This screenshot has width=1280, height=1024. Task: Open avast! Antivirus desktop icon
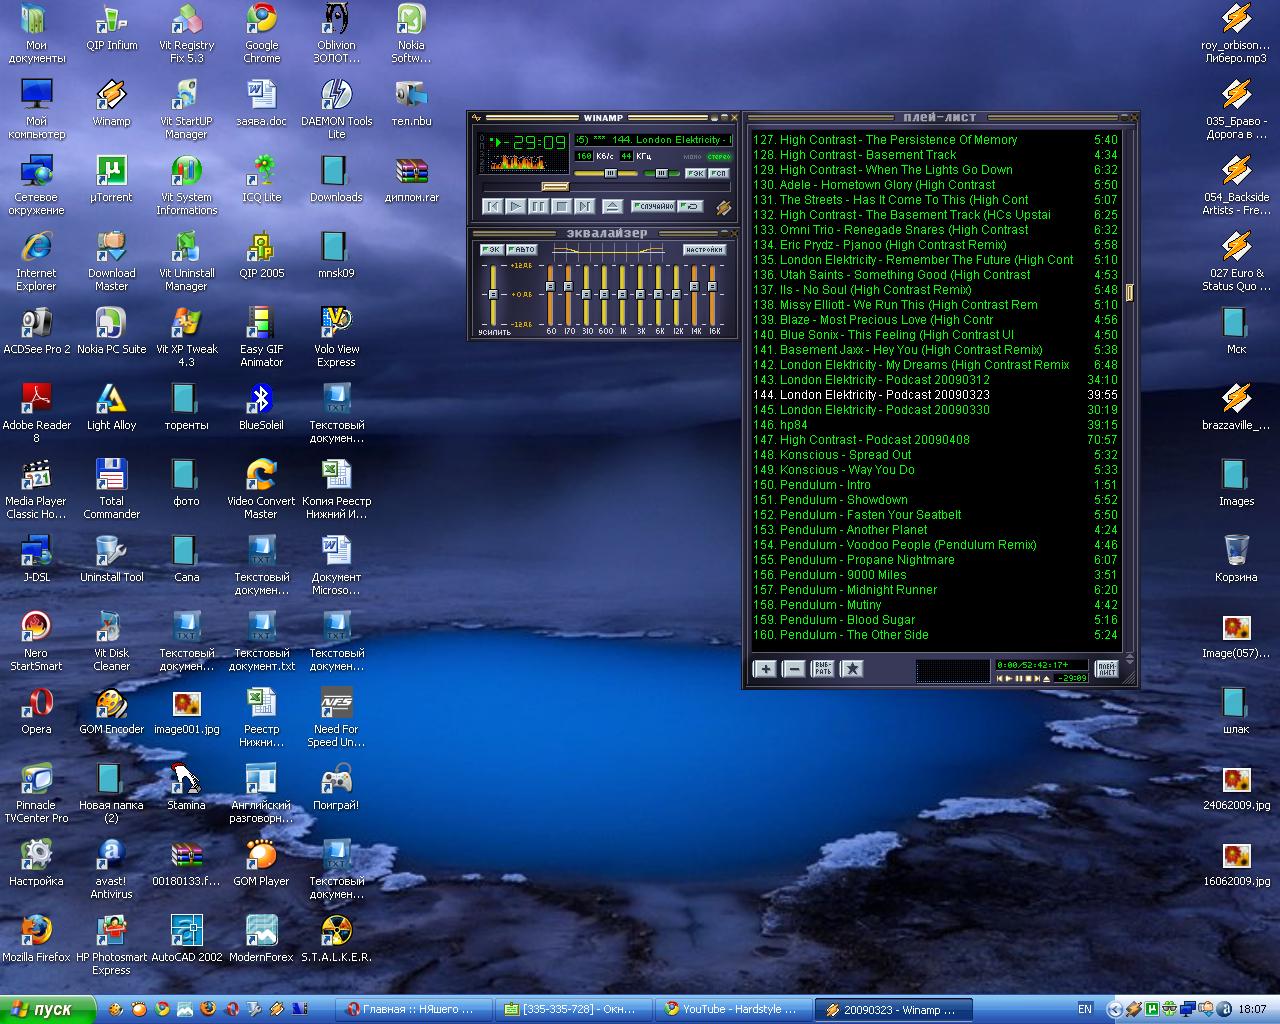tap(111, 870)
